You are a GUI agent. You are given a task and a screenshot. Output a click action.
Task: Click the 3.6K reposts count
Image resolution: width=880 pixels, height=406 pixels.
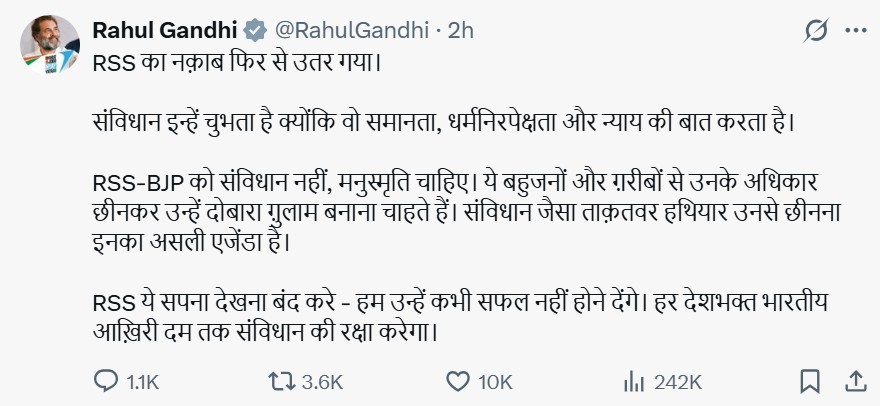coord(321,382)
